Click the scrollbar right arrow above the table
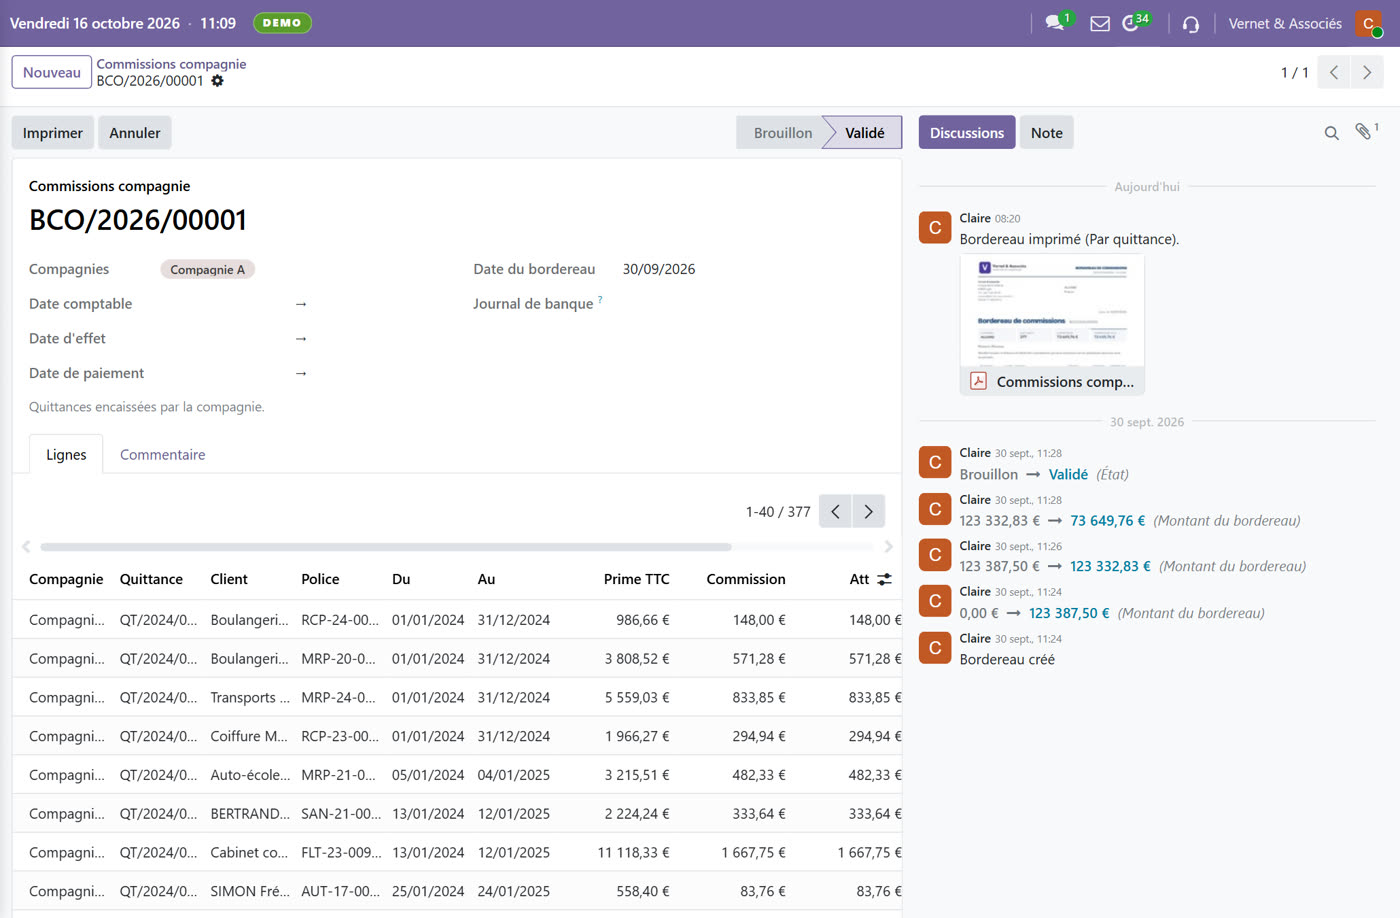 (x=888, y=547)
